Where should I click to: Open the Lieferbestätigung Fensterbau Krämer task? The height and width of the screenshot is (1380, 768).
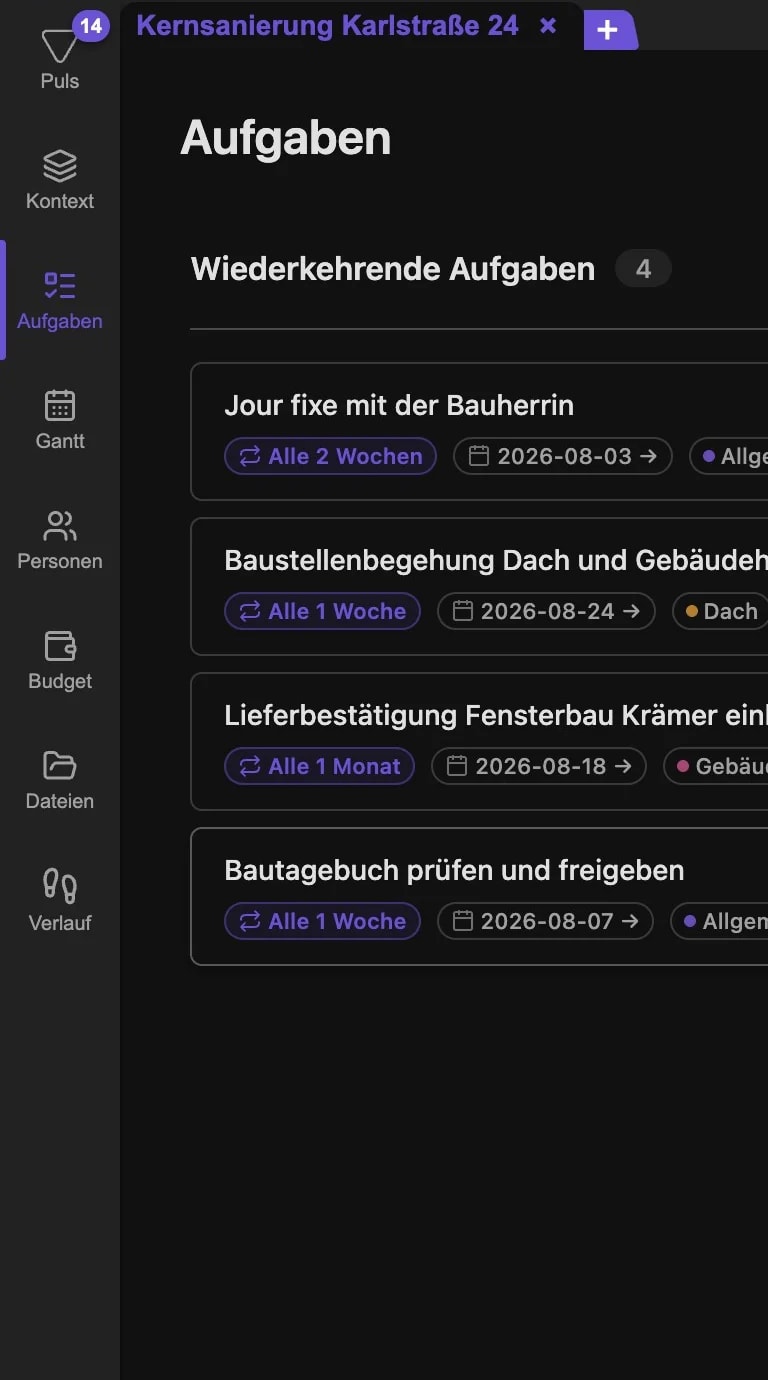pyautogui.click(x=496, y=715)
